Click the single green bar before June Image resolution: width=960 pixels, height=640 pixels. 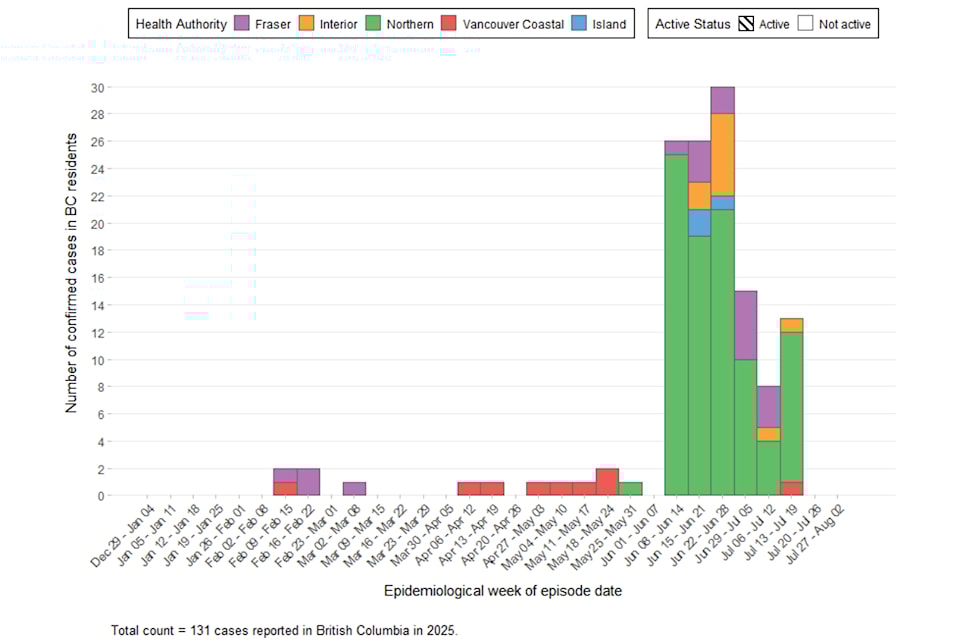click(x=630, y=488)
